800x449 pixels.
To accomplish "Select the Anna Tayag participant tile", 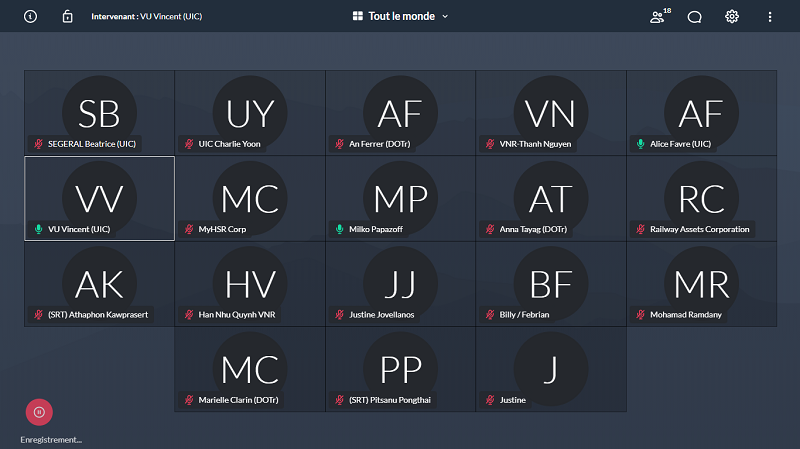I will [550, 199].
